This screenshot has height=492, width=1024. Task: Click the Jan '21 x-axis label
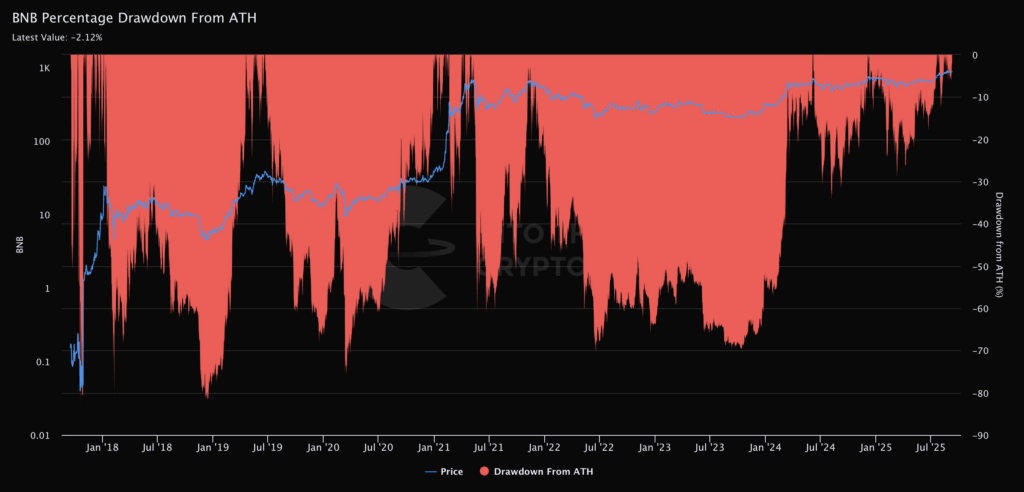click(434, 447)
